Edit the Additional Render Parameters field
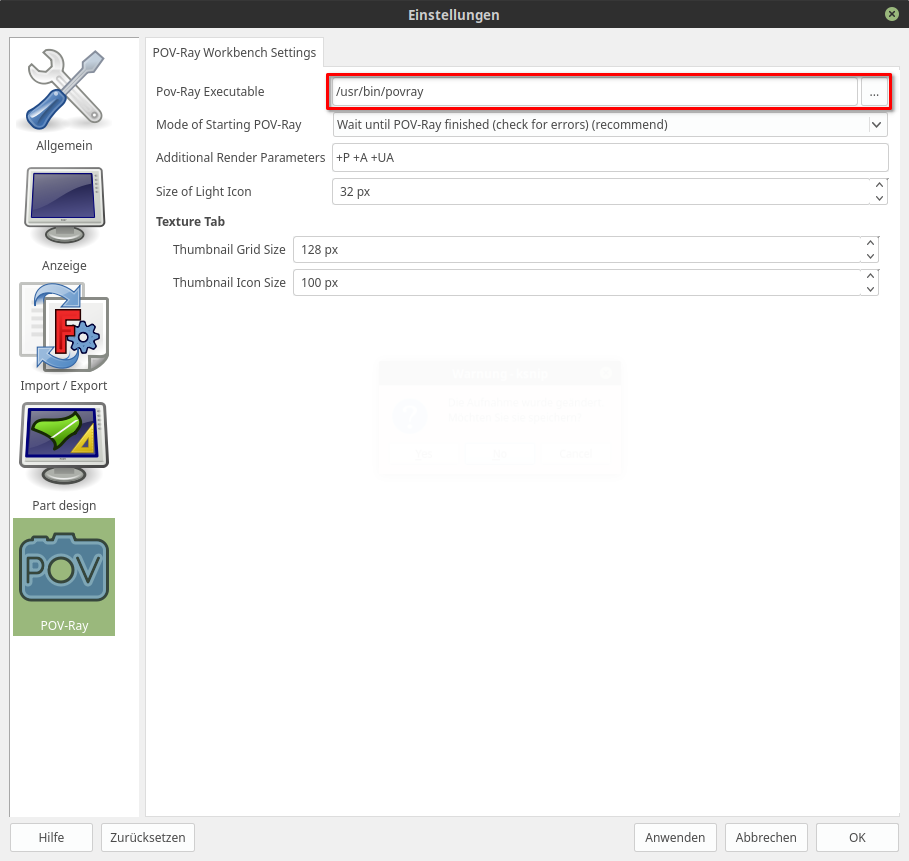 tap(610, 158)
